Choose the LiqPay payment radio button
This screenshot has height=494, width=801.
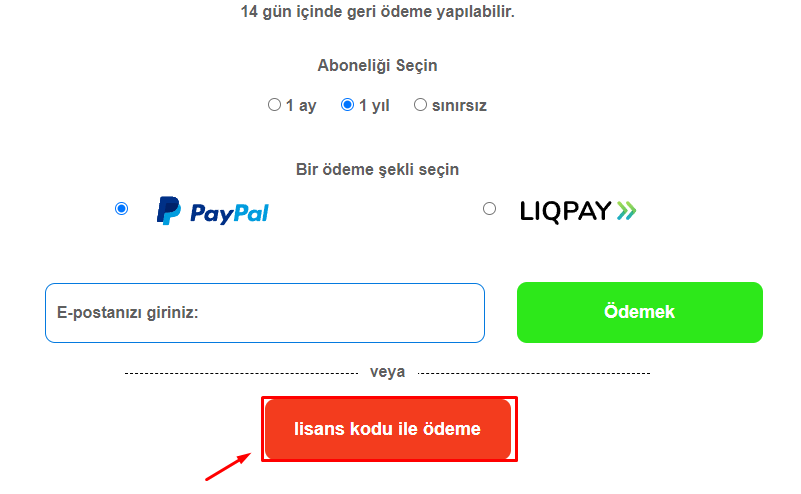click(489, 208)
